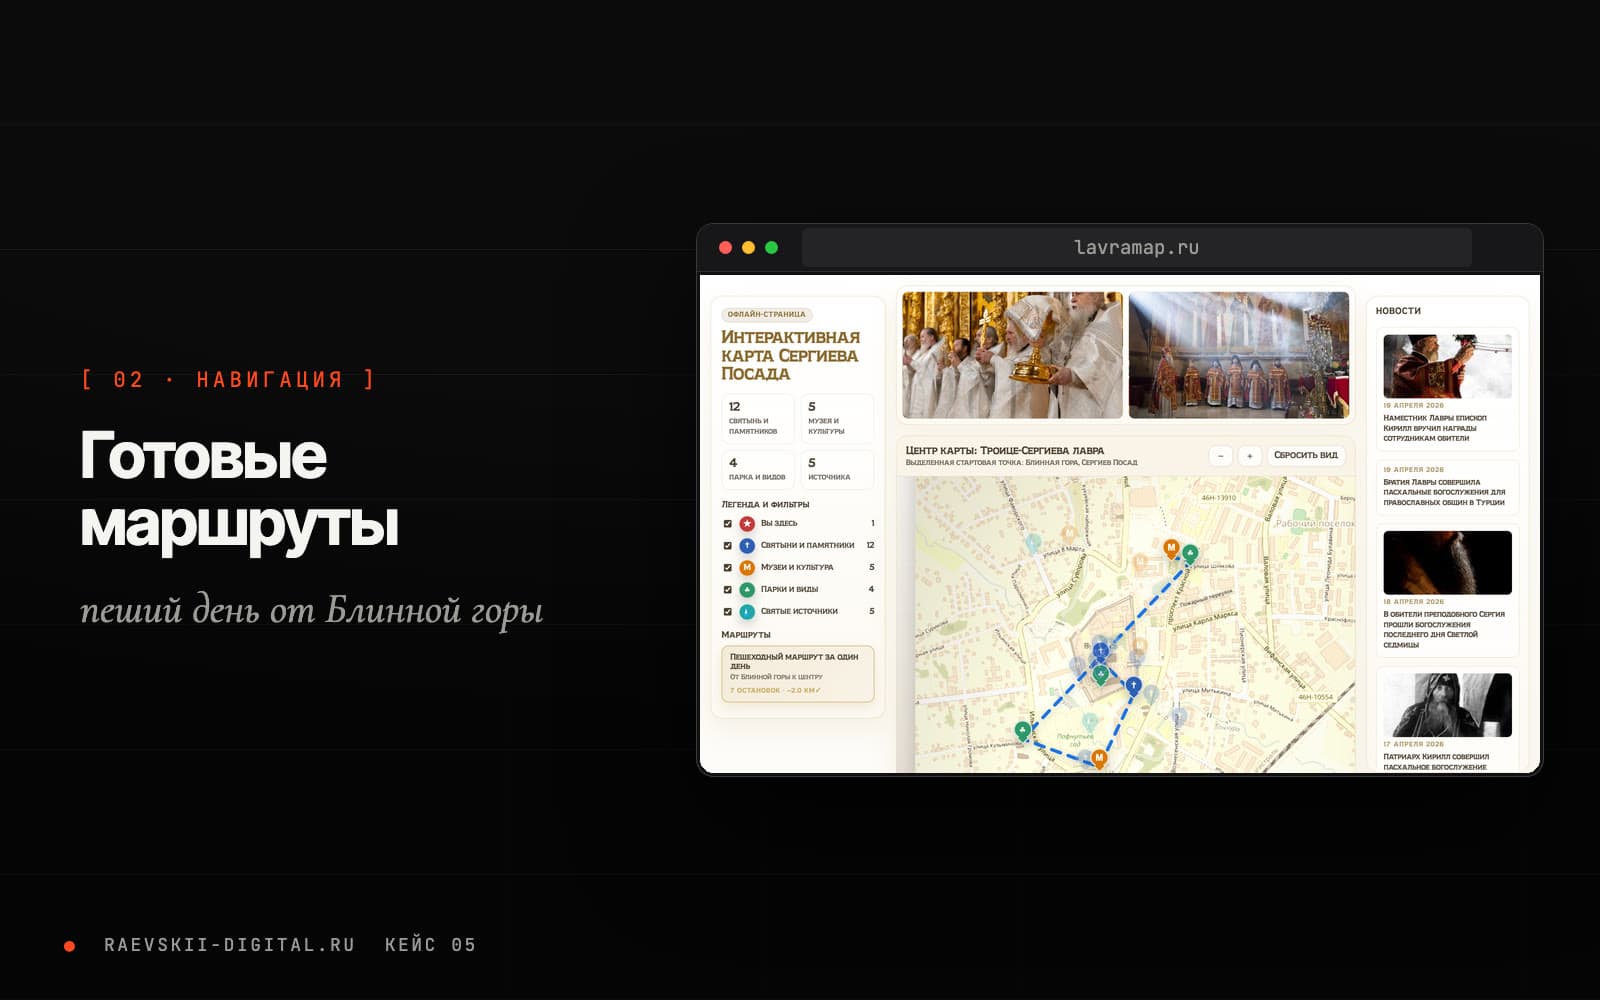Click the '4 парка и видов' stat card
Image resolution: width=1600 pixels, height=1000 pixels.
pyautogui.click(x=757, y=469)
